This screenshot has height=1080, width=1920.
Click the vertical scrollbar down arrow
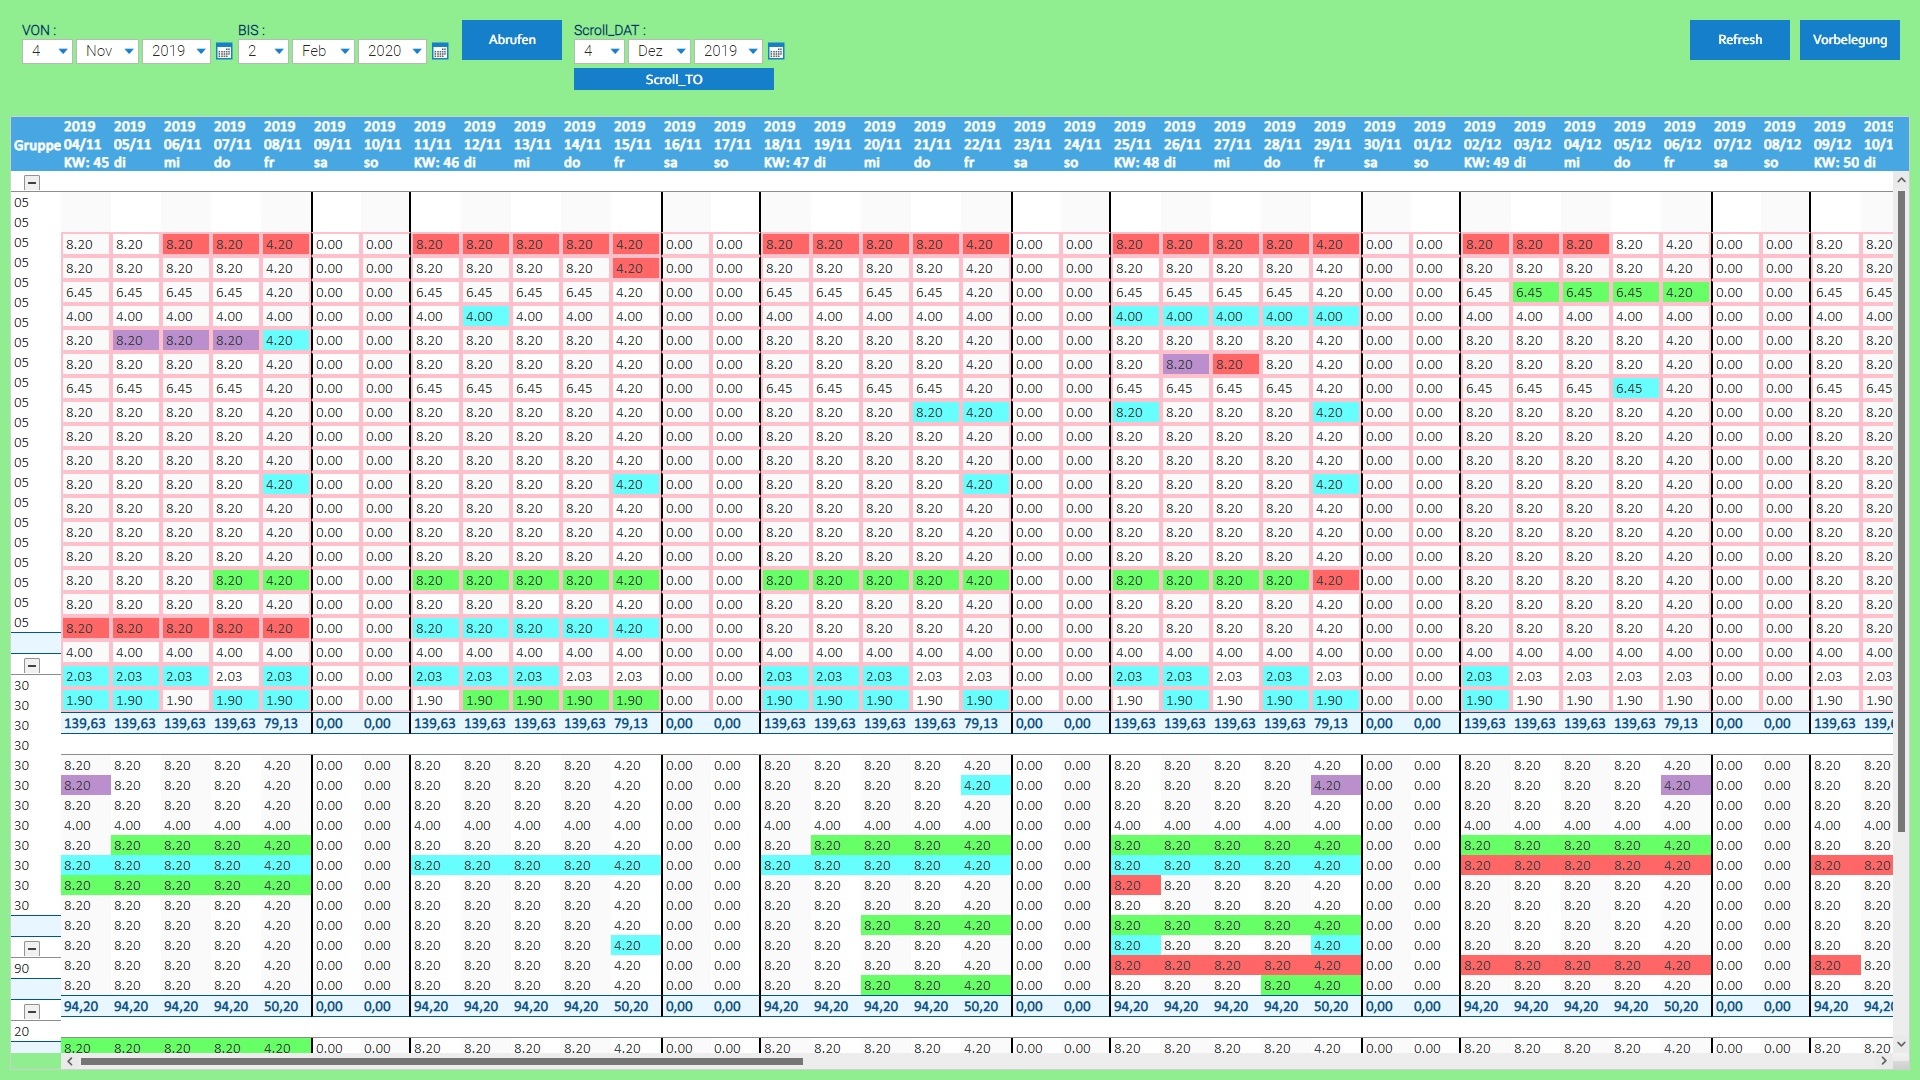pyautogui.click(x=1901, y=1044)
